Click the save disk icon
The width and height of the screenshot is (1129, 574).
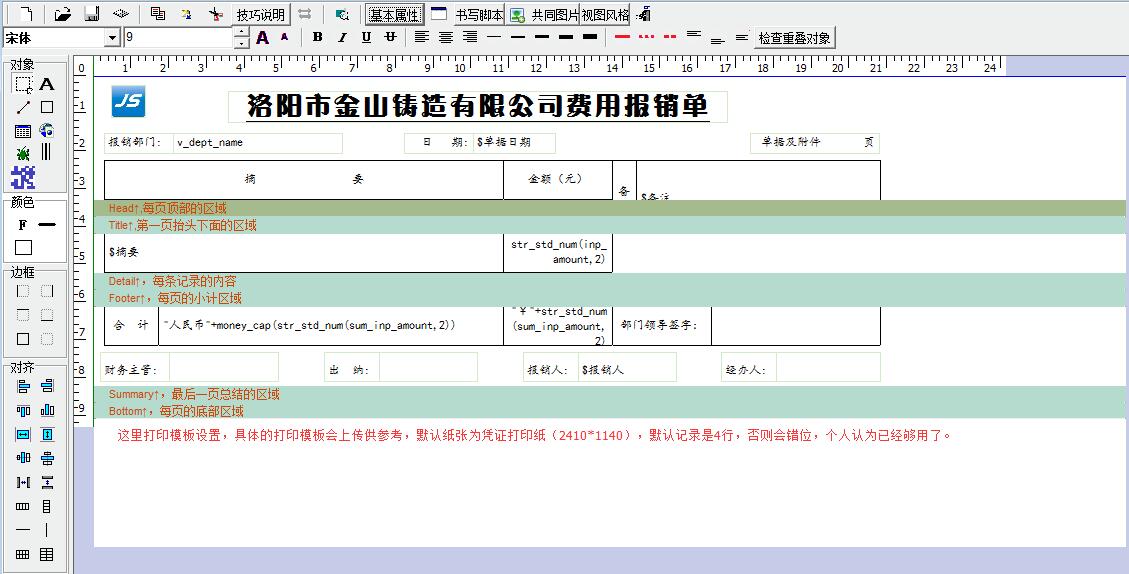pos(91,14)
